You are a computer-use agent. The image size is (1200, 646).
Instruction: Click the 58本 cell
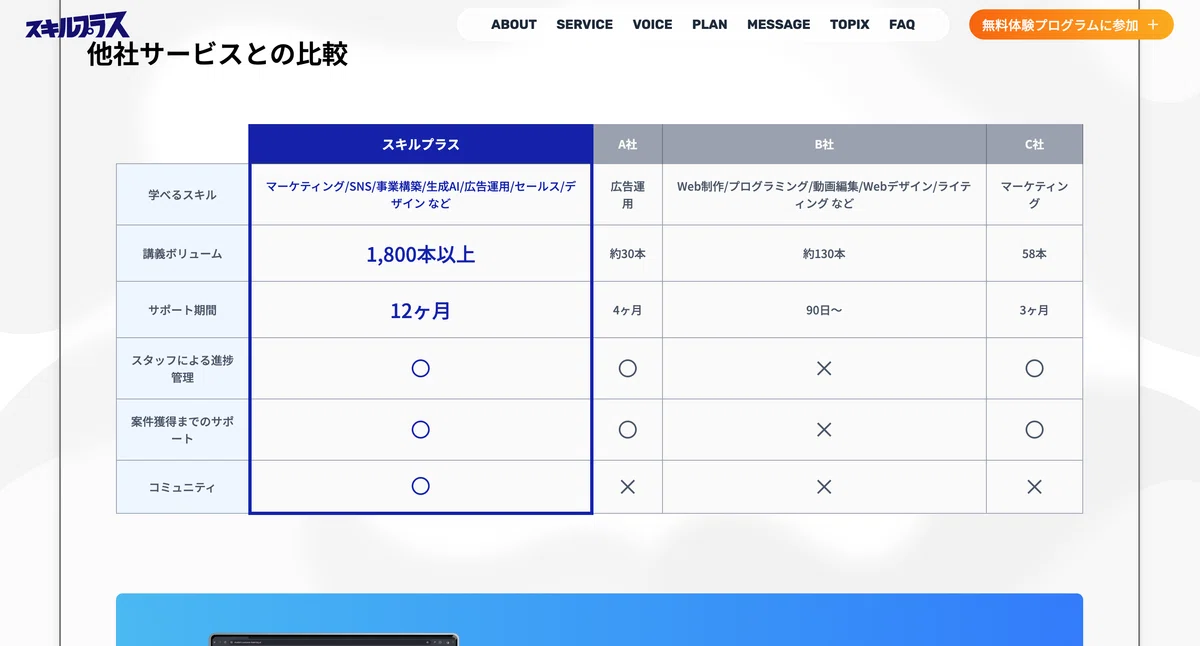(1035, 254)
